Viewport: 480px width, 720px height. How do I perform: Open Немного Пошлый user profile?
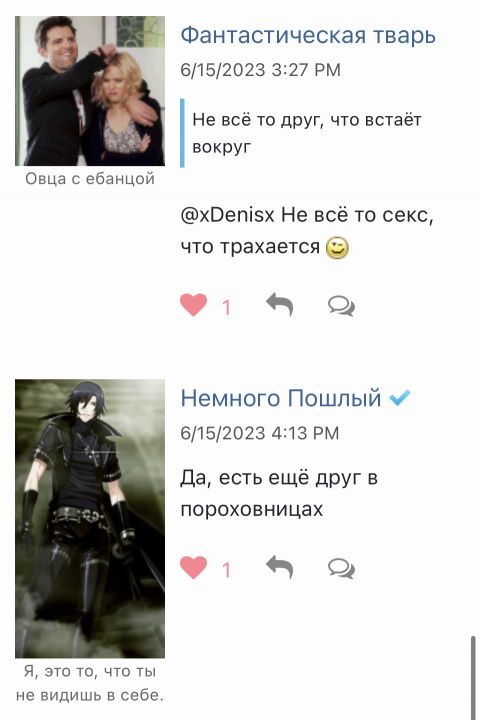click(281, 398)
